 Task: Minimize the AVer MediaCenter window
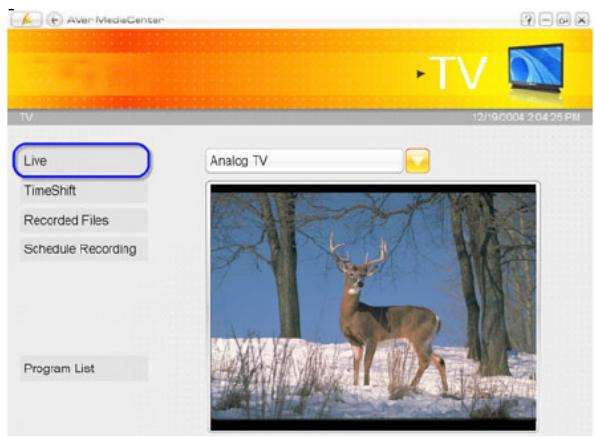tap(545, 19)
